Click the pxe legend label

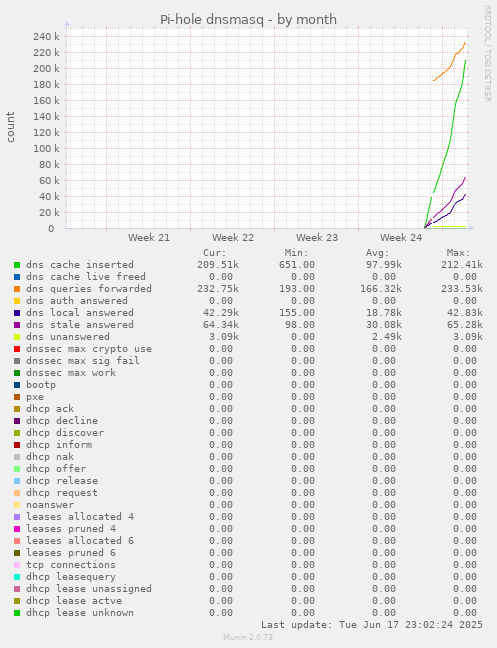click(35, 396)
